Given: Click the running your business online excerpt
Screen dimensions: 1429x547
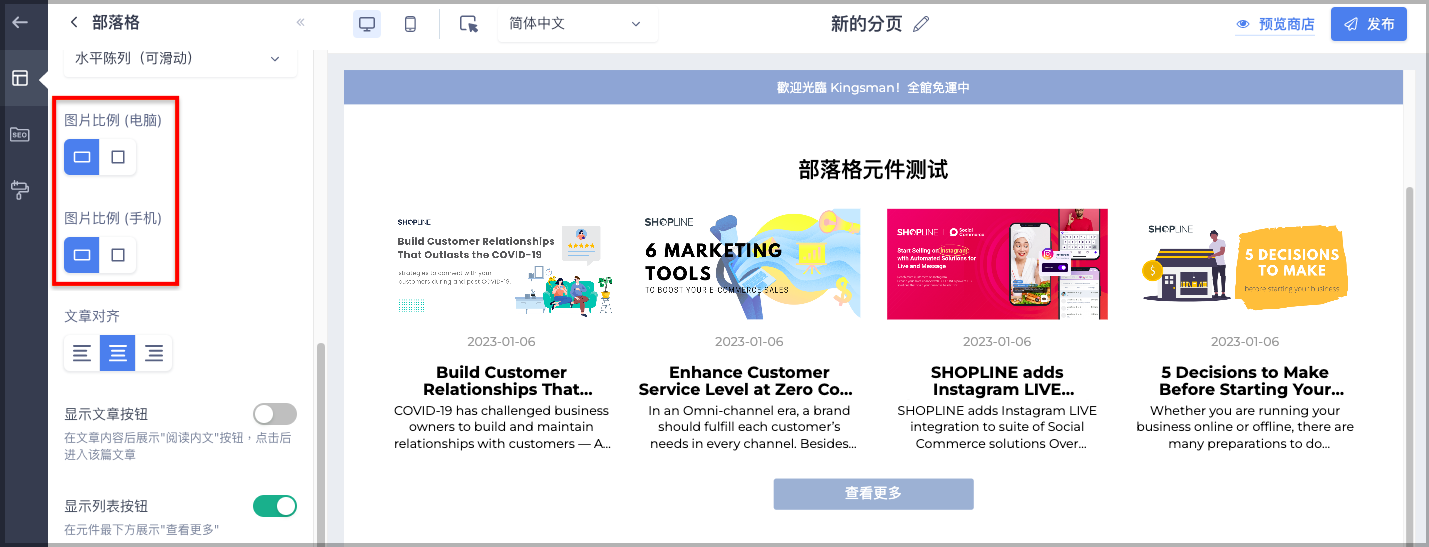Looking at the screenshot, I should coord(1245,427).
